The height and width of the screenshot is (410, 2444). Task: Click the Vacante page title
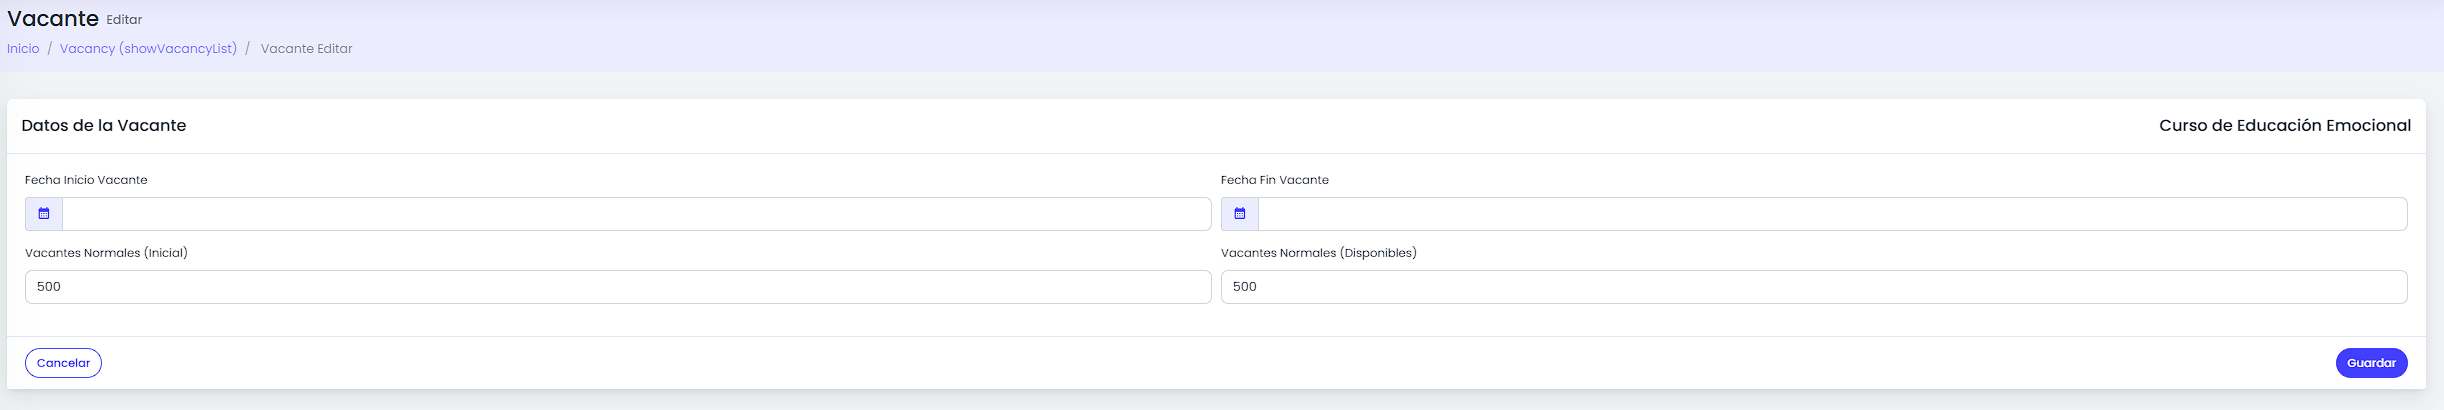tap(53, 19)
